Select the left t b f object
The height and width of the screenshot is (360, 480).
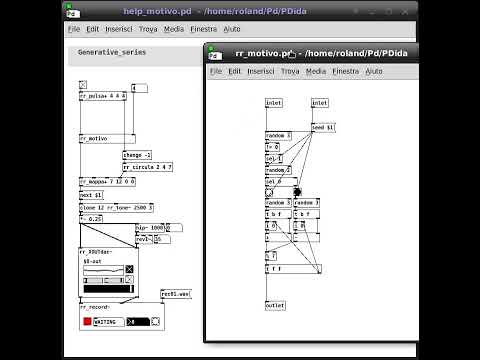point(278,214)
